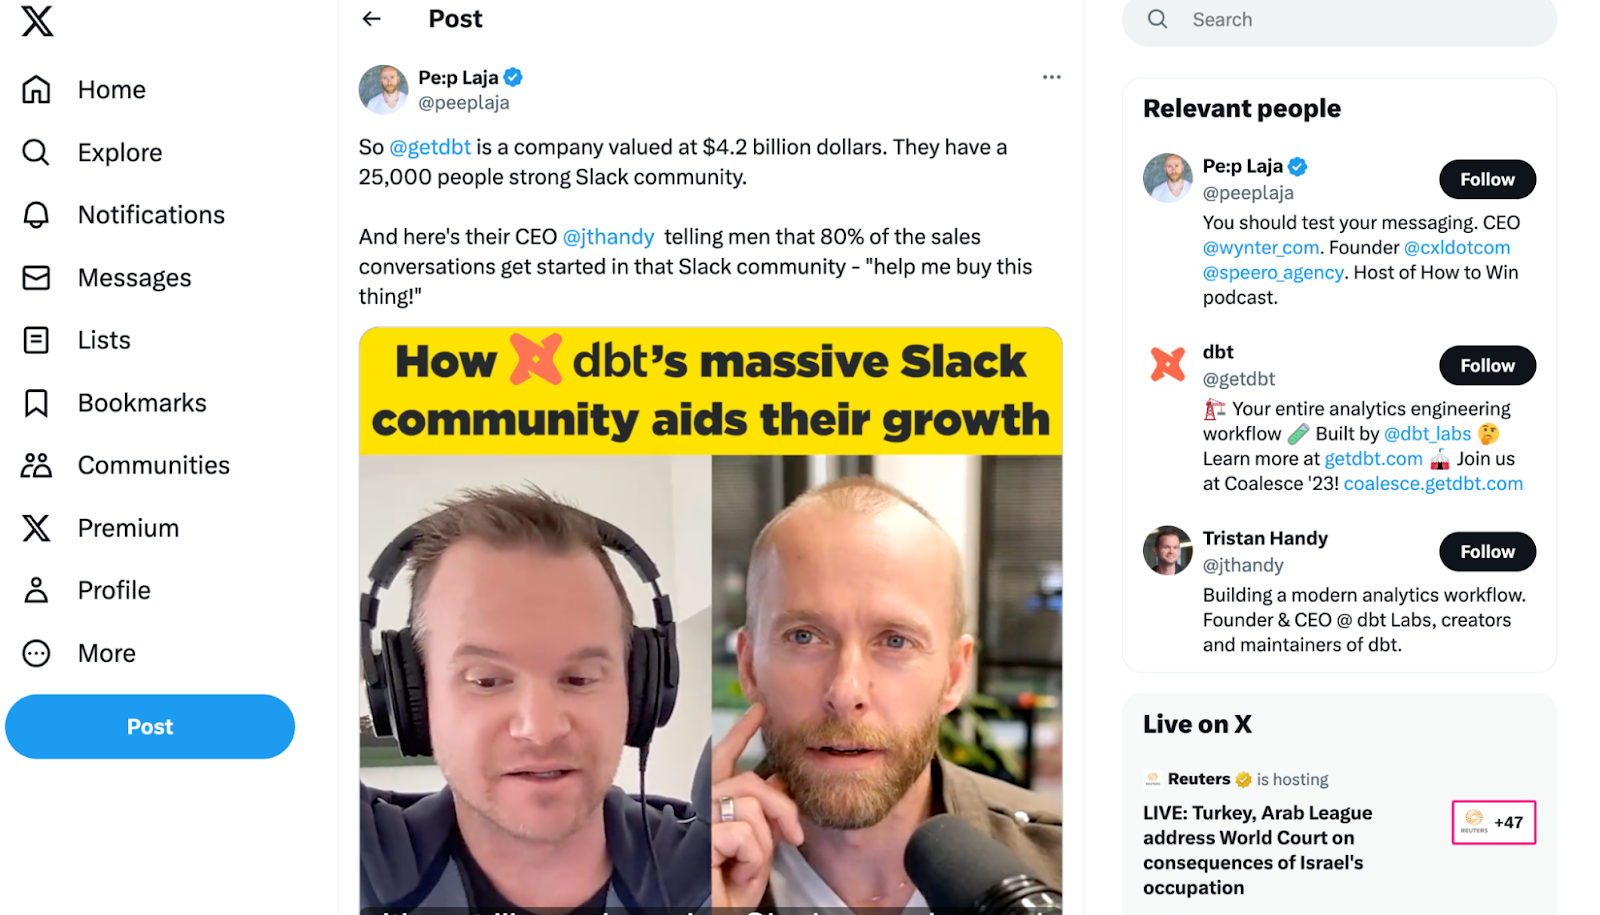Follow Pe:p Laja in Relevant people
Screen dimensions: 1600x915
tap(1487, 180)
